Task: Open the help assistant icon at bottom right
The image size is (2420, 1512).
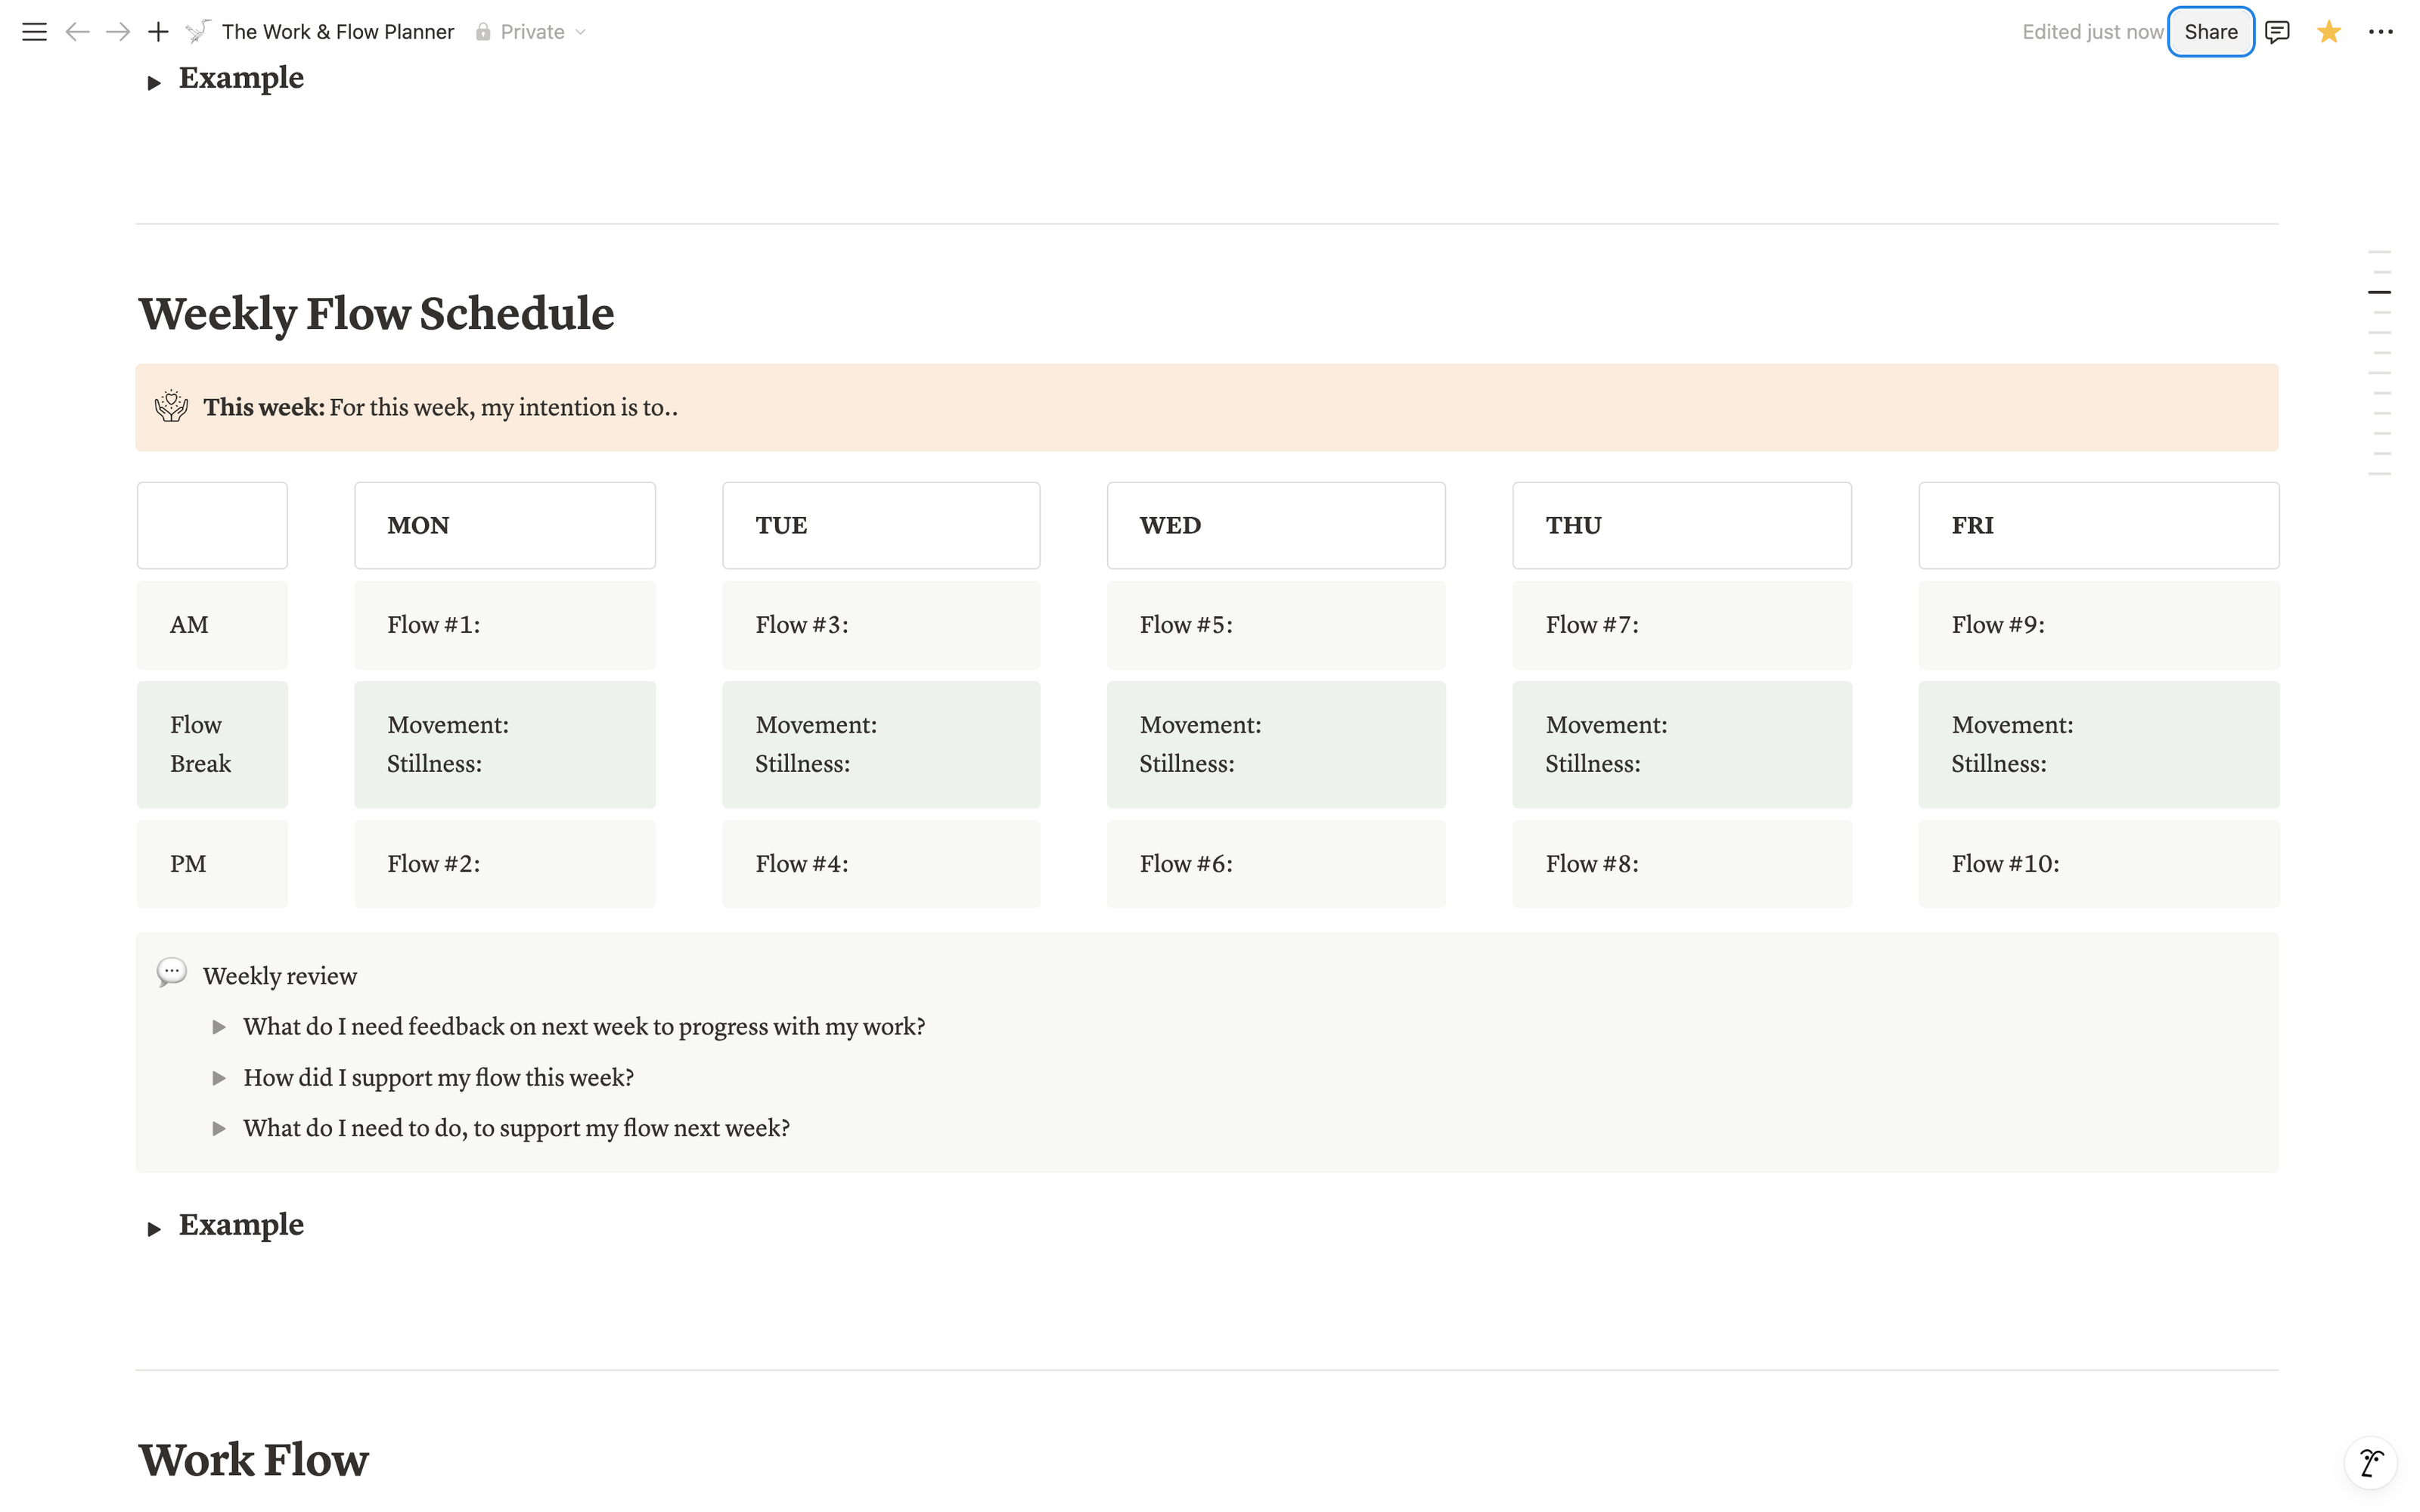Action: [x=2370, y=1462]
